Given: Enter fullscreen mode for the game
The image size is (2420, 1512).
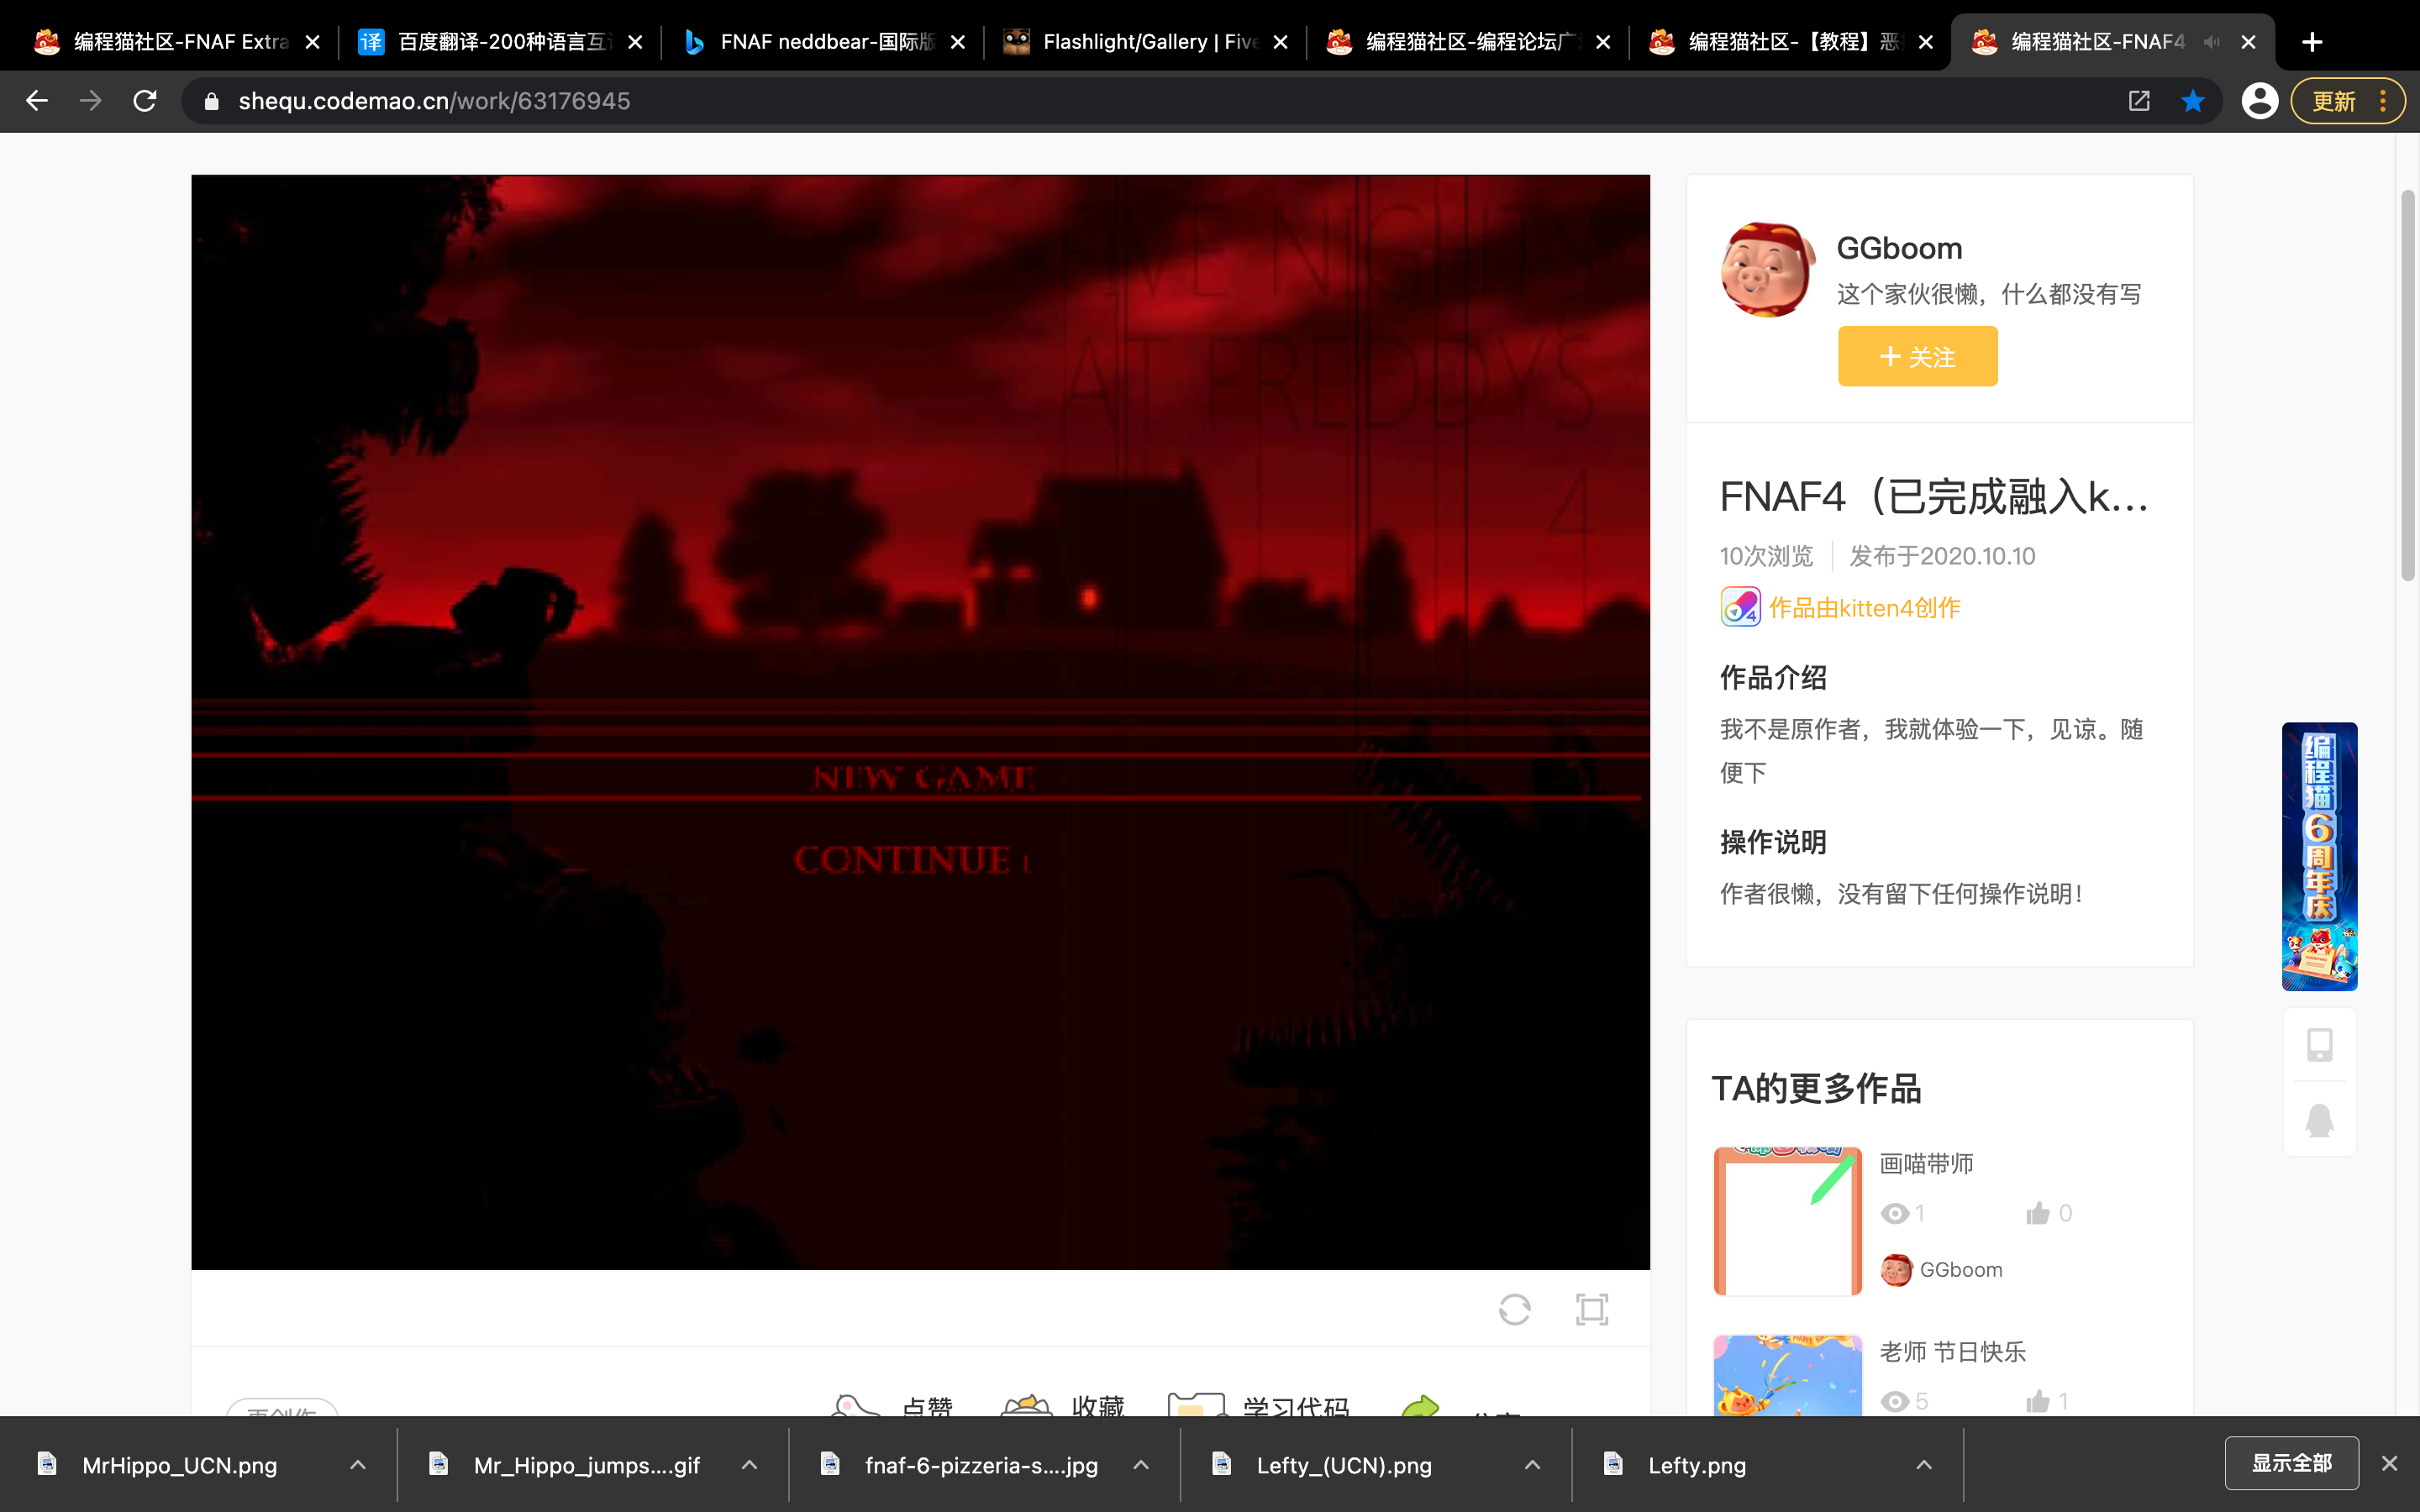Looking at the screenshot, I should point(1592,1309).
